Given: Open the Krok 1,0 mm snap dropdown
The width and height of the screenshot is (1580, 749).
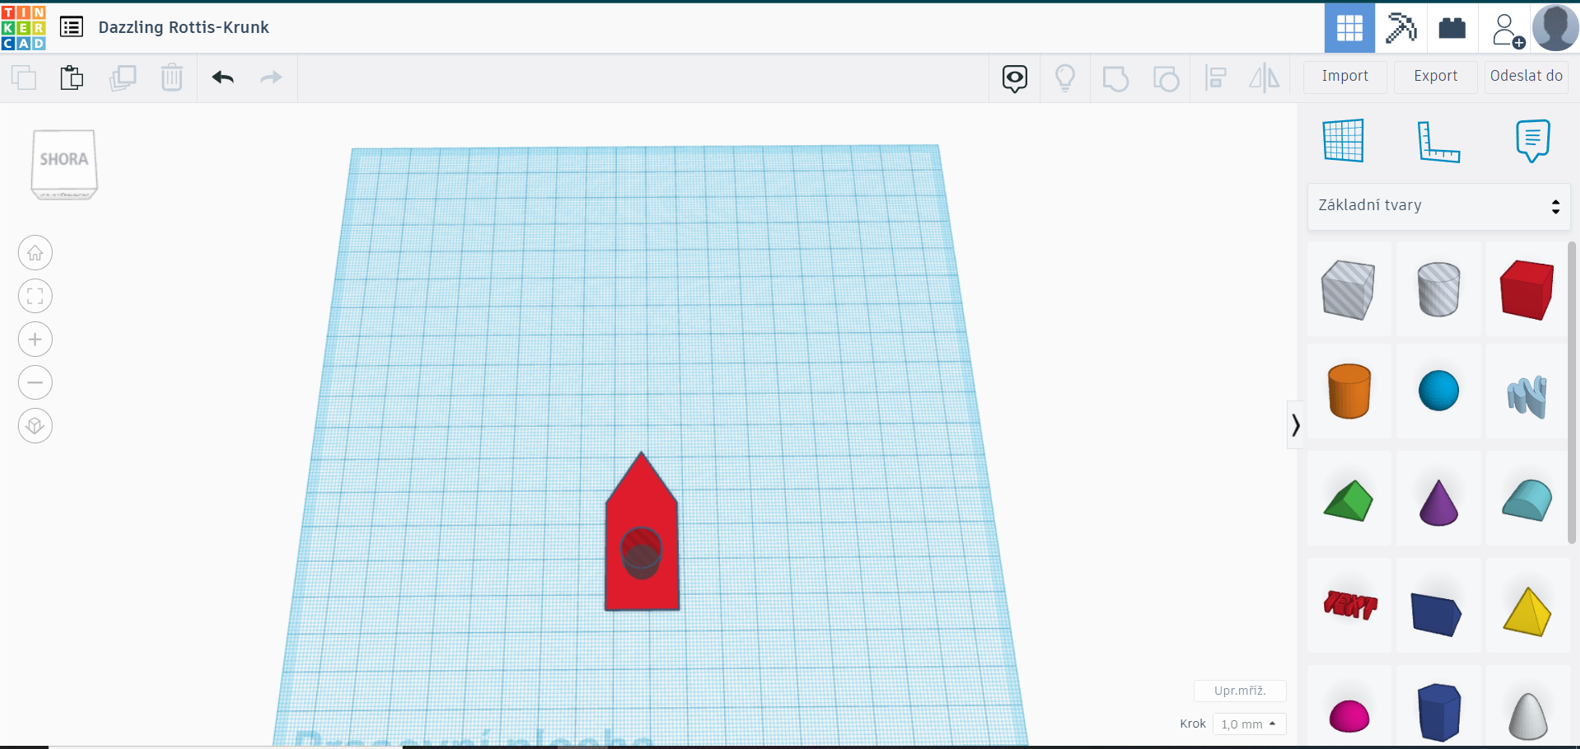Looking at the screenshot, I should (1248, 724).
